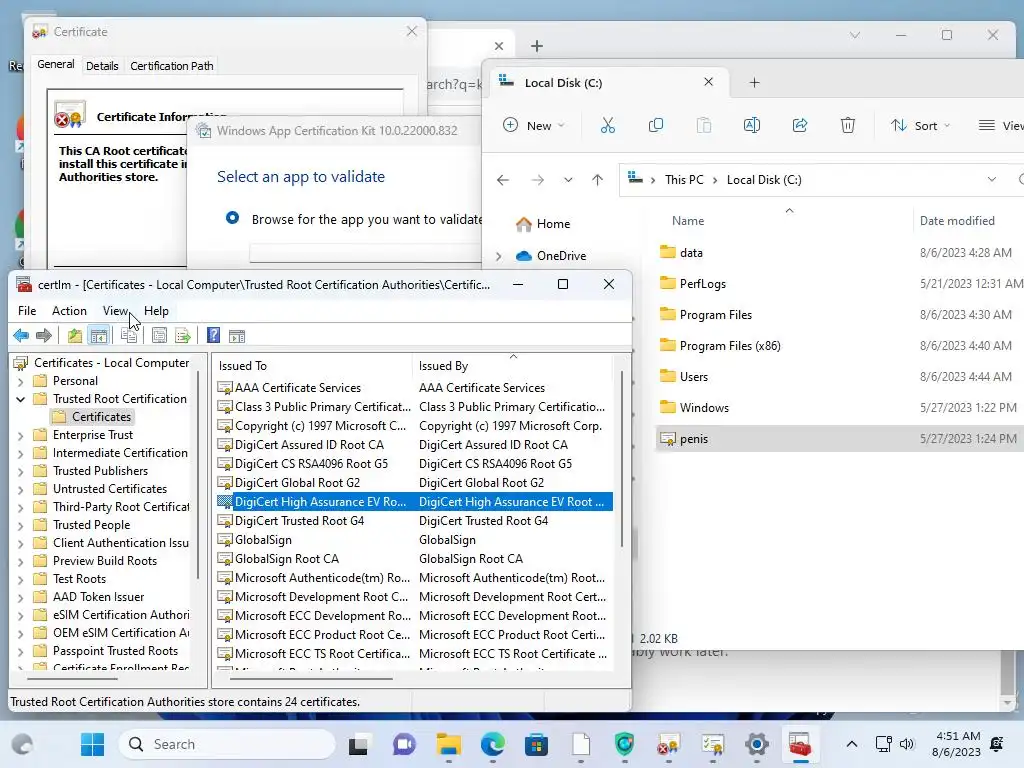1024x768 pixels.
Task: Select the AAA Certificate Services row
Action: coord(414,388)
